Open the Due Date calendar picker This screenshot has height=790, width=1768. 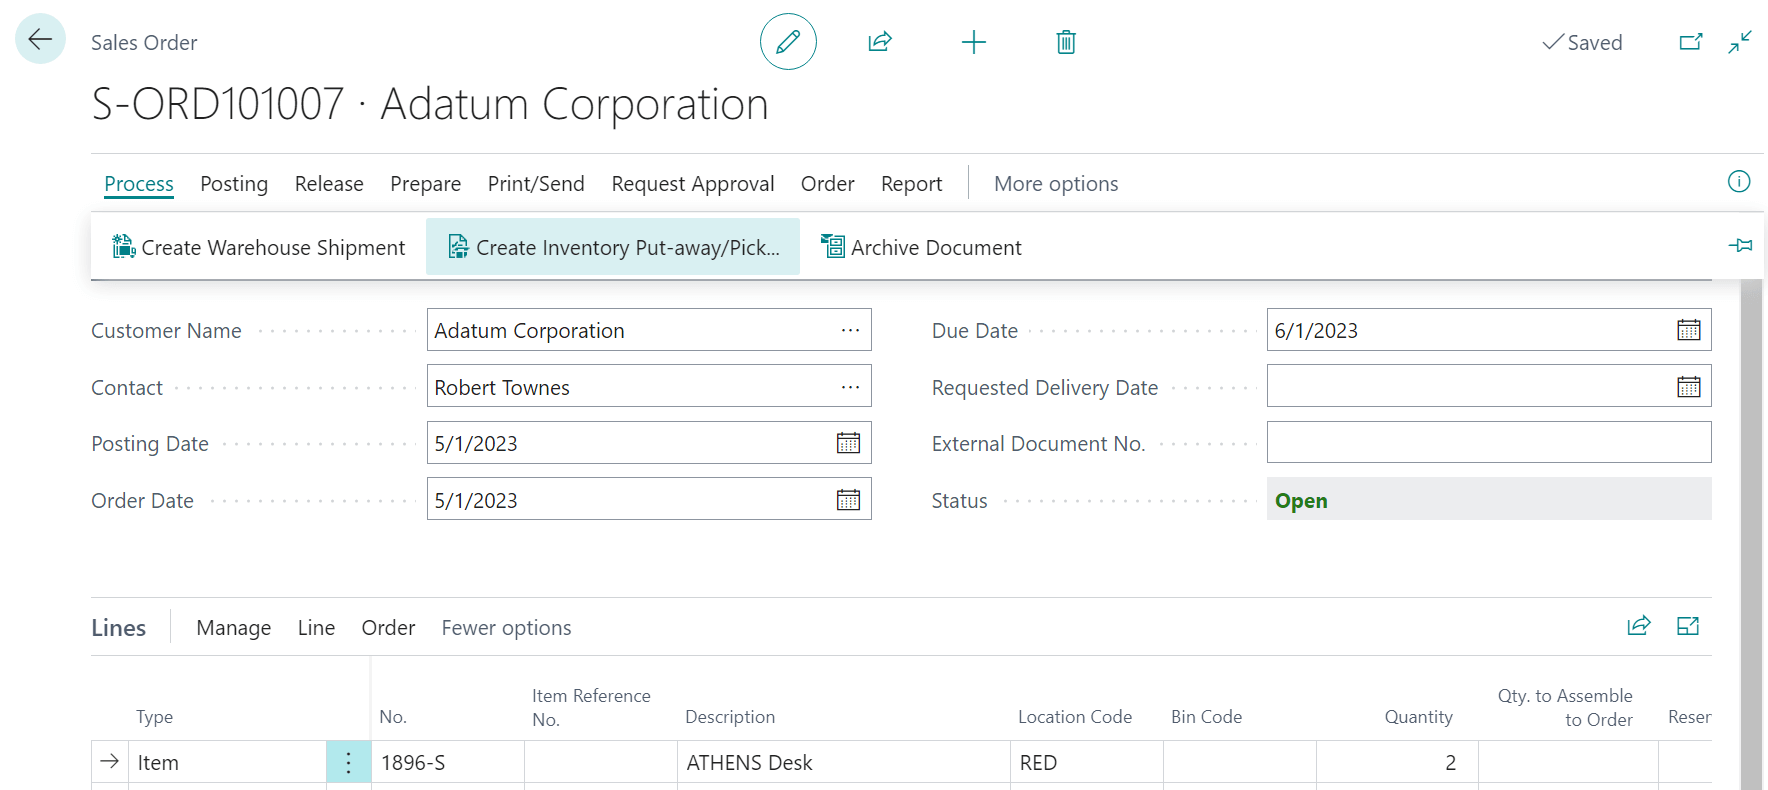[x=1688, y=330]
